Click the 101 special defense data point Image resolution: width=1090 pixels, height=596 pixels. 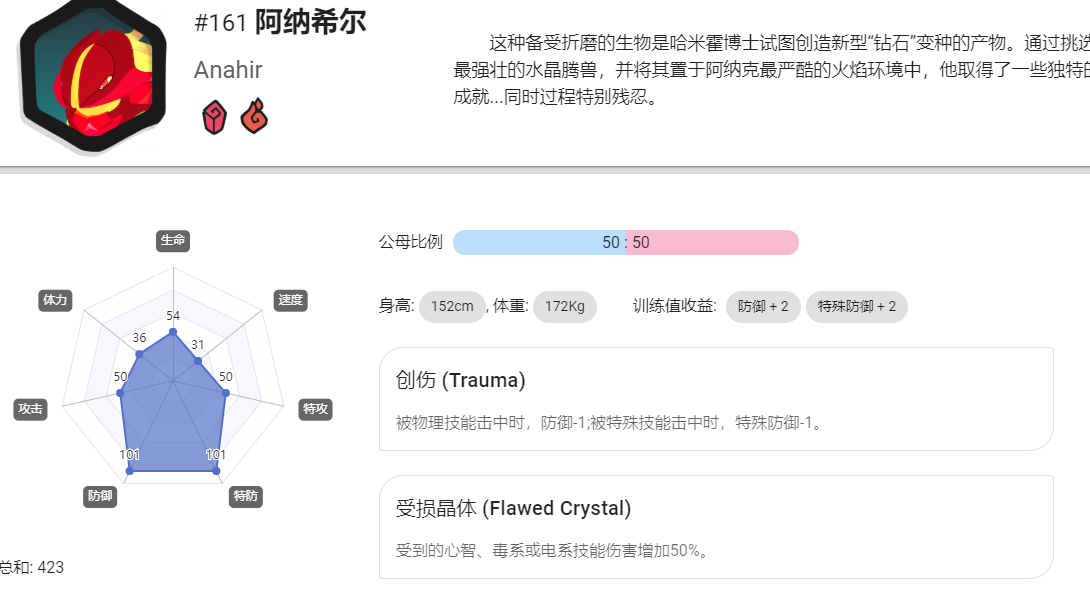click(x=216, y=471)
